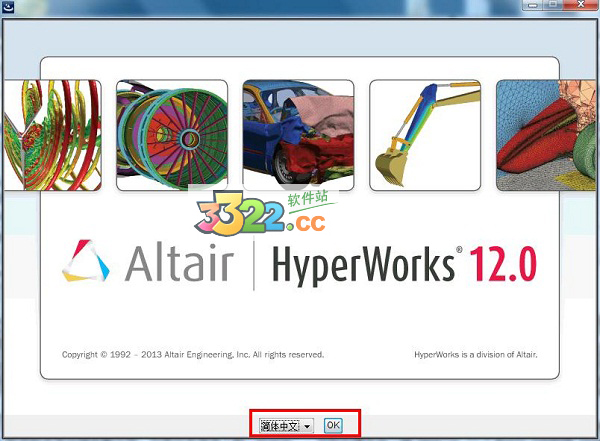Minimize the installer window
The height and width of the screenshot is (441, 600).
click(x=533, y=5)
